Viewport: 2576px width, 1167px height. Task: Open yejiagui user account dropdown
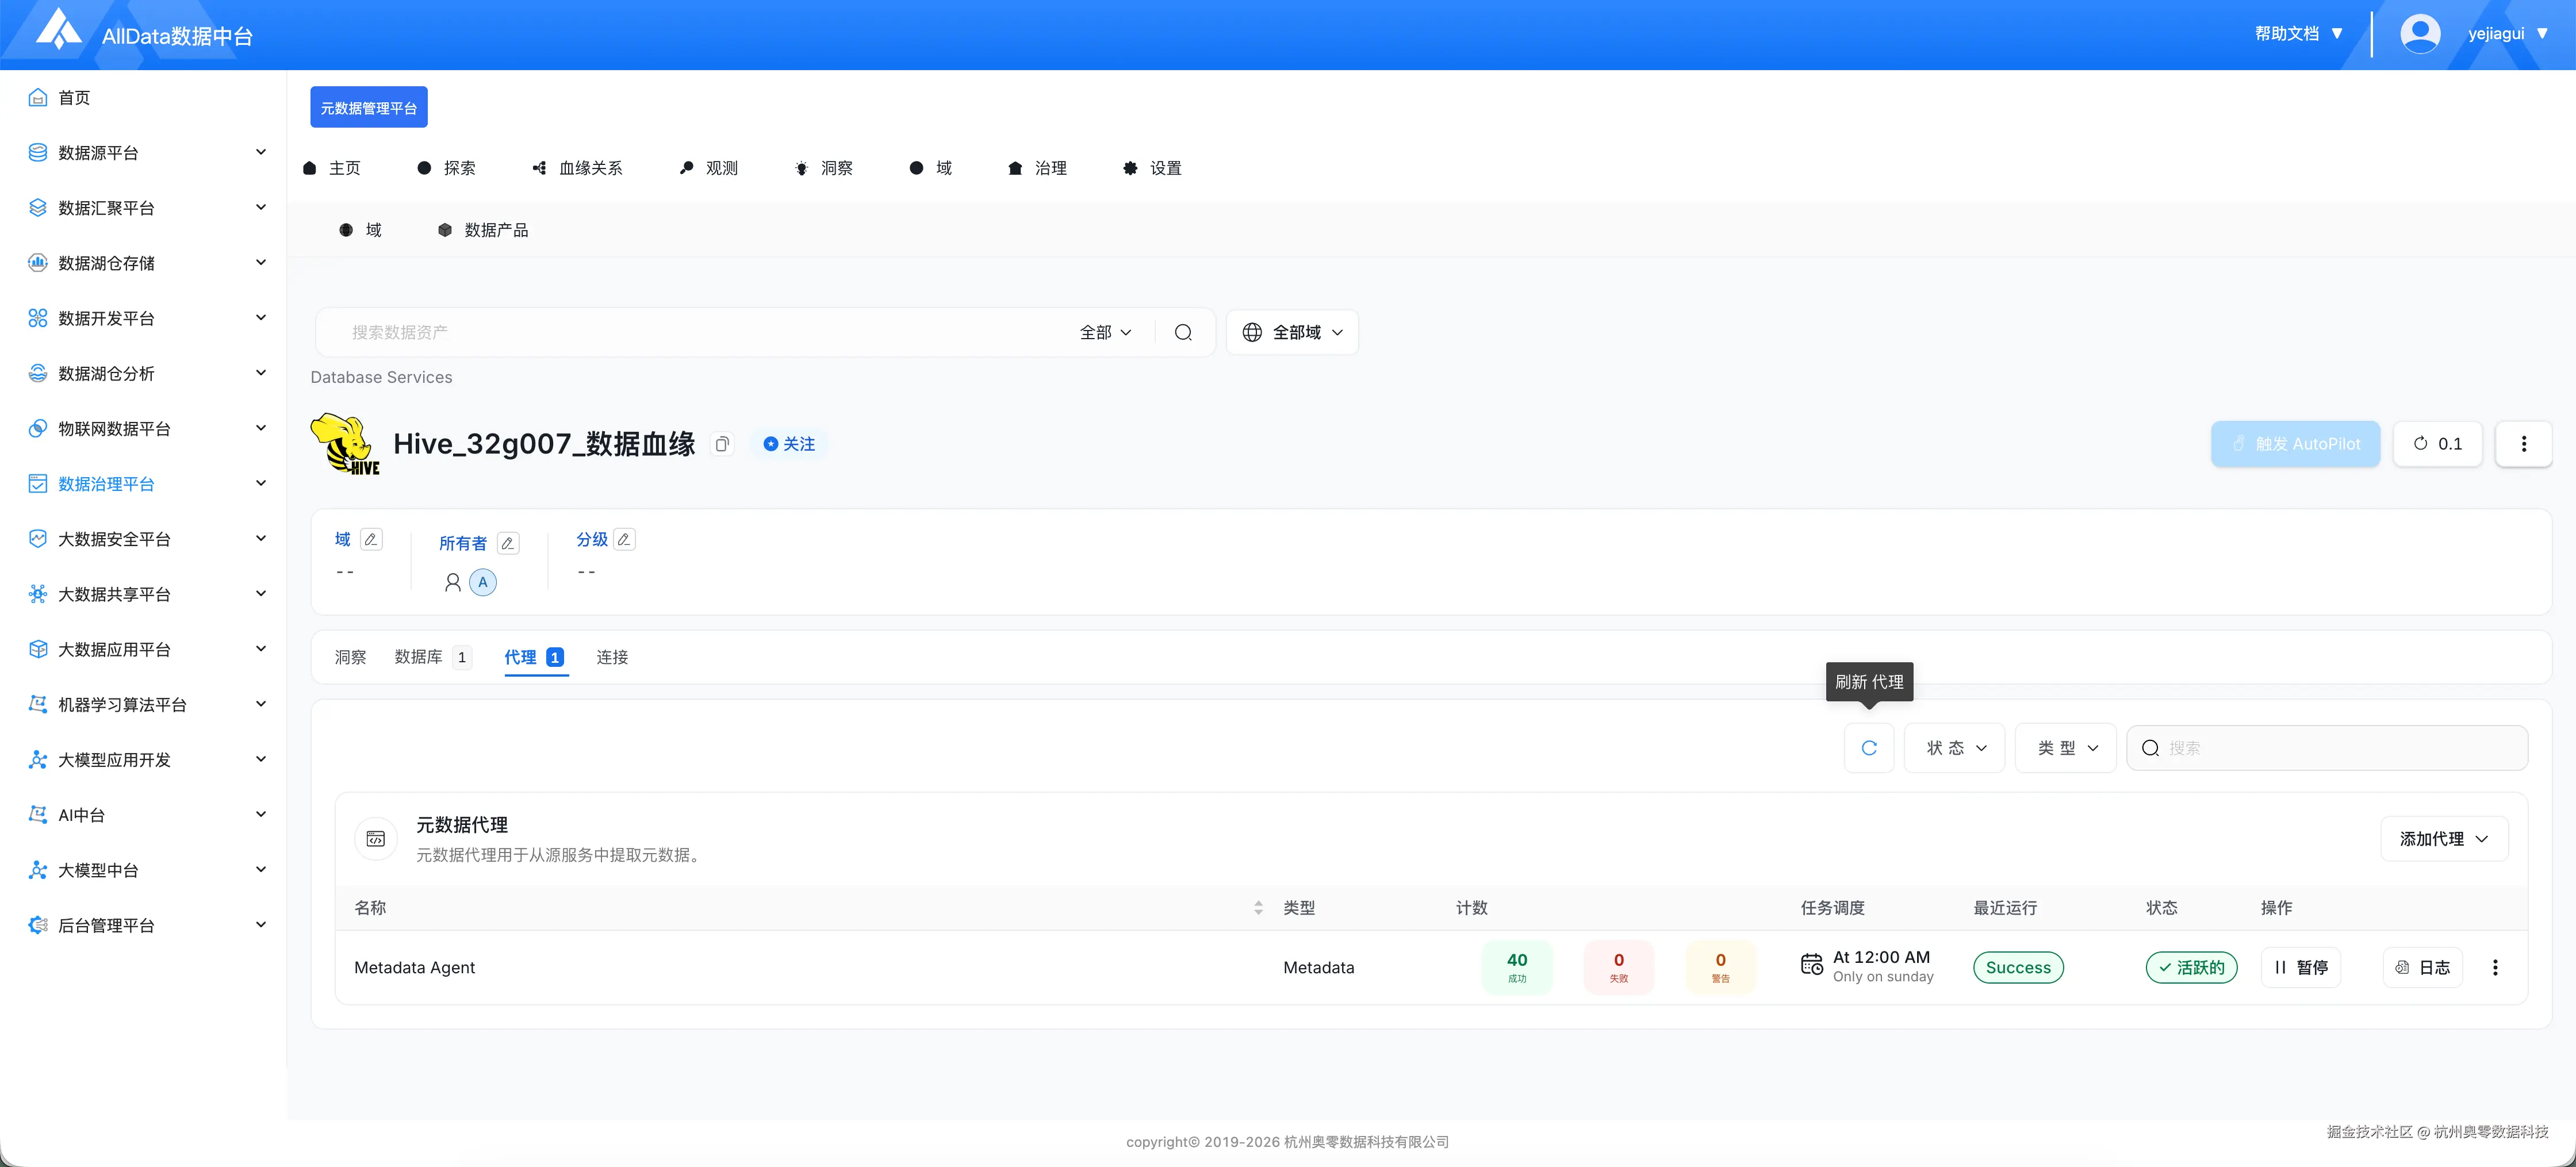[x=2508, y=34]
